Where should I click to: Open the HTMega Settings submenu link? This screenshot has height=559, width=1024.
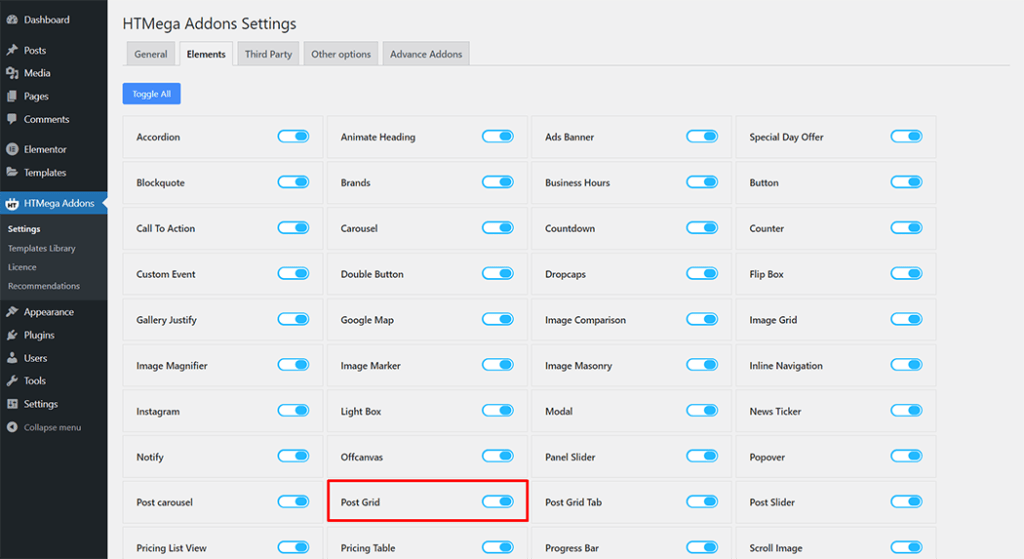click(x=24, y=229)
